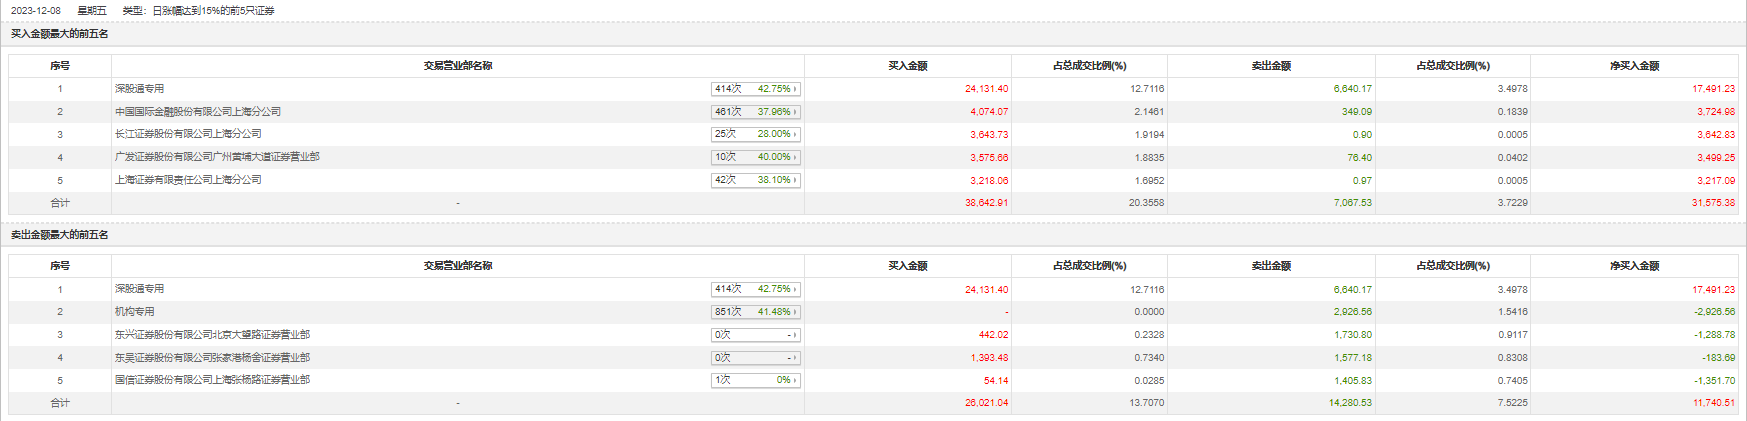Viewport: 1747px width, 421px height.
Task: Click 深股通专用 in the bottom sell table
Action: click(x=139, y=289)
